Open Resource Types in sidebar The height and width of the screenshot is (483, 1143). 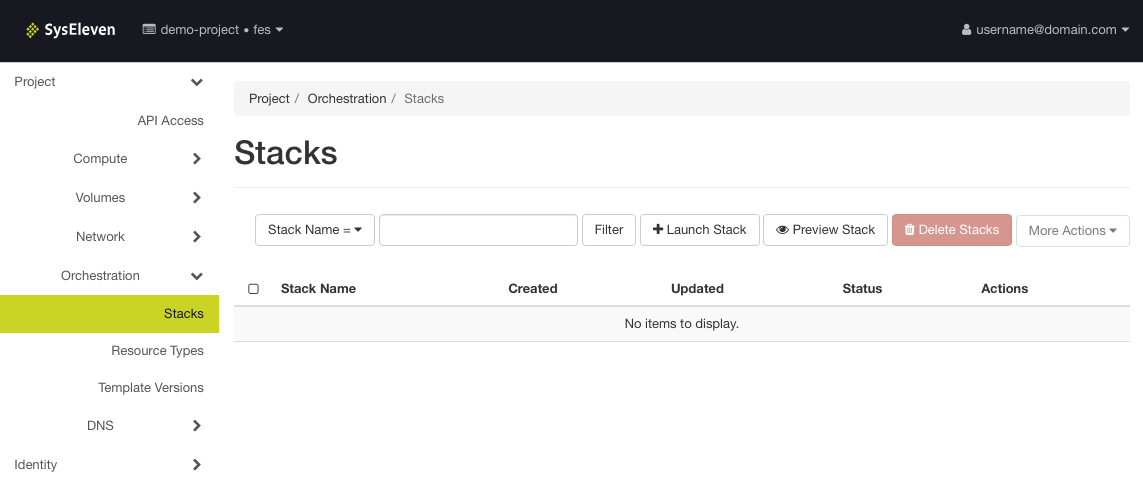point(157,350)
